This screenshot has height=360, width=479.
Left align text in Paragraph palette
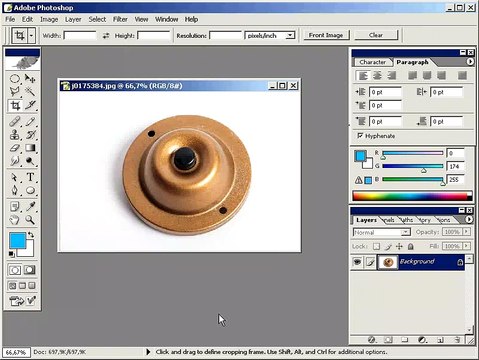pyautogui.click(x=362, y=76)
